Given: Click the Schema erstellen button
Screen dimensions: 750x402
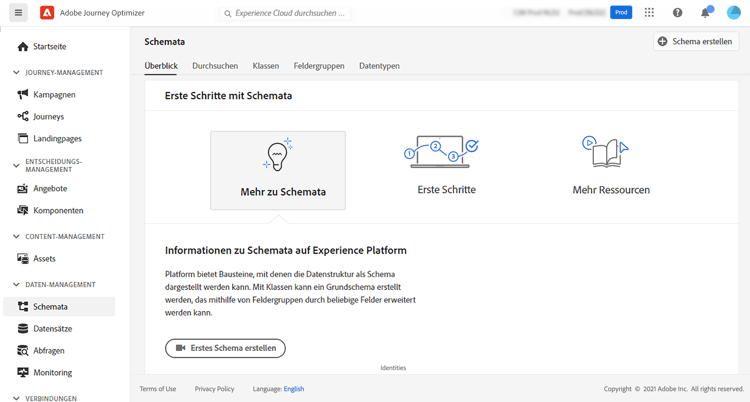Looking at the screenshot, I should click(x=696, y=42).
